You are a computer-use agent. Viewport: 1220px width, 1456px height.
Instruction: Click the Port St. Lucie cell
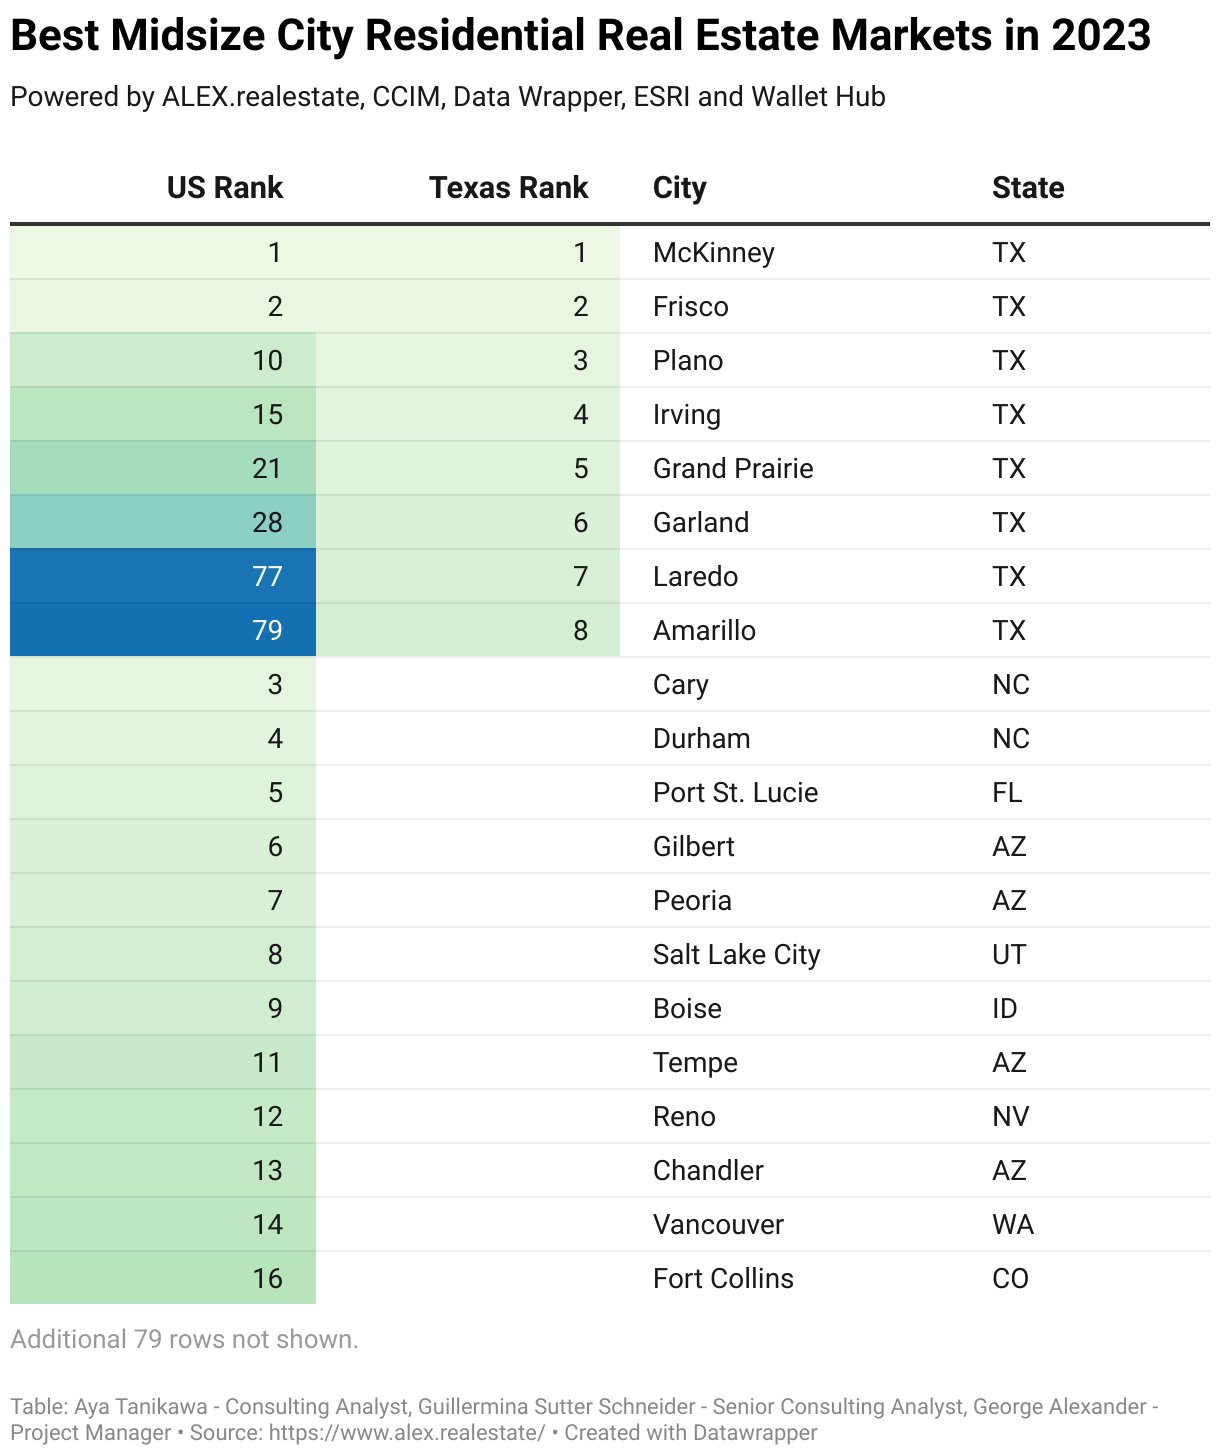pos(735,792)
